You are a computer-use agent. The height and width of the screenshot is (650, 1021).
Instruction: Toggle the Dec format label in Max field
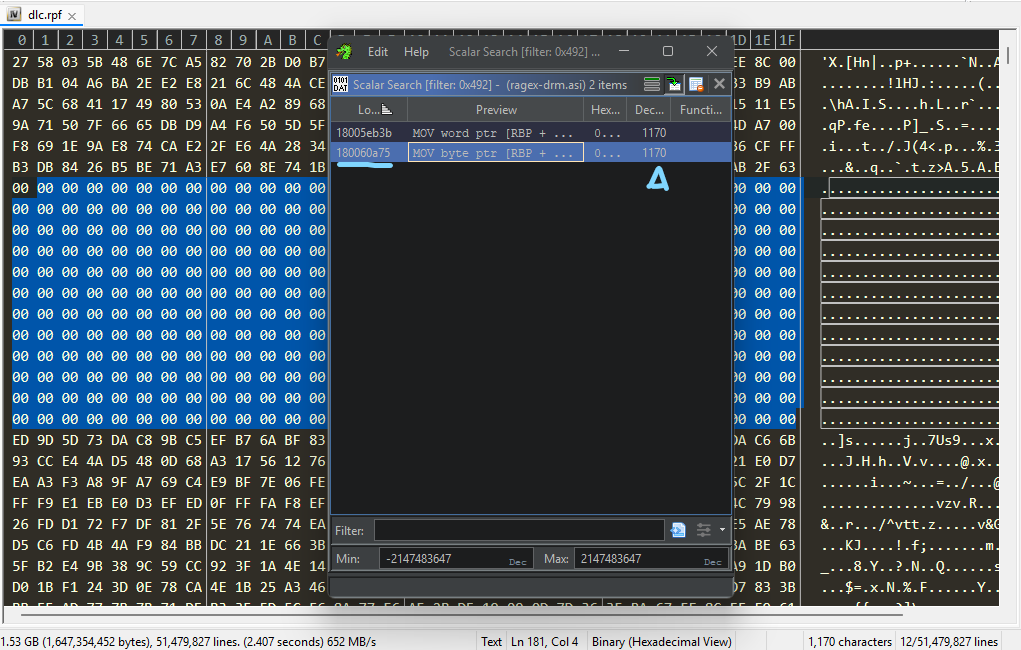coord(712,561)
